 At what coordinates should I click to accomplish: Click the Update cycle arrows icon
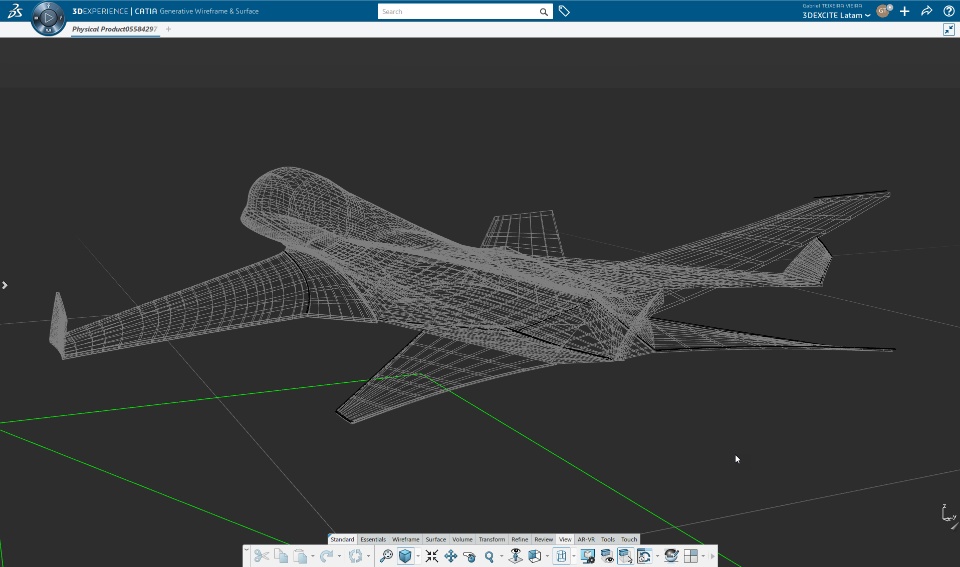[355, 556]
